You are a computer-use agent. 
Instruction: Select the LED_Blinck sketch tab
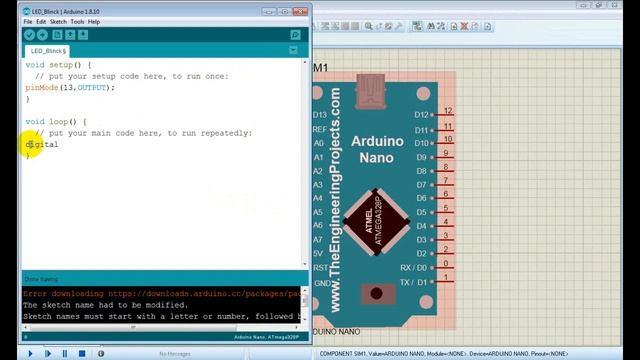tap(48, 51)
